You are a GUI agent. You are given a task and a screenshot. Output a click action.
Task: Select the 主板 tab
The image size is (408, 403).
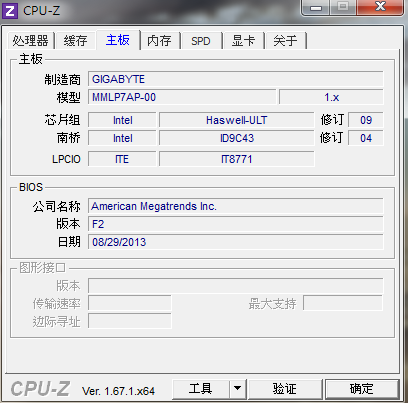(x=118, y=40)
